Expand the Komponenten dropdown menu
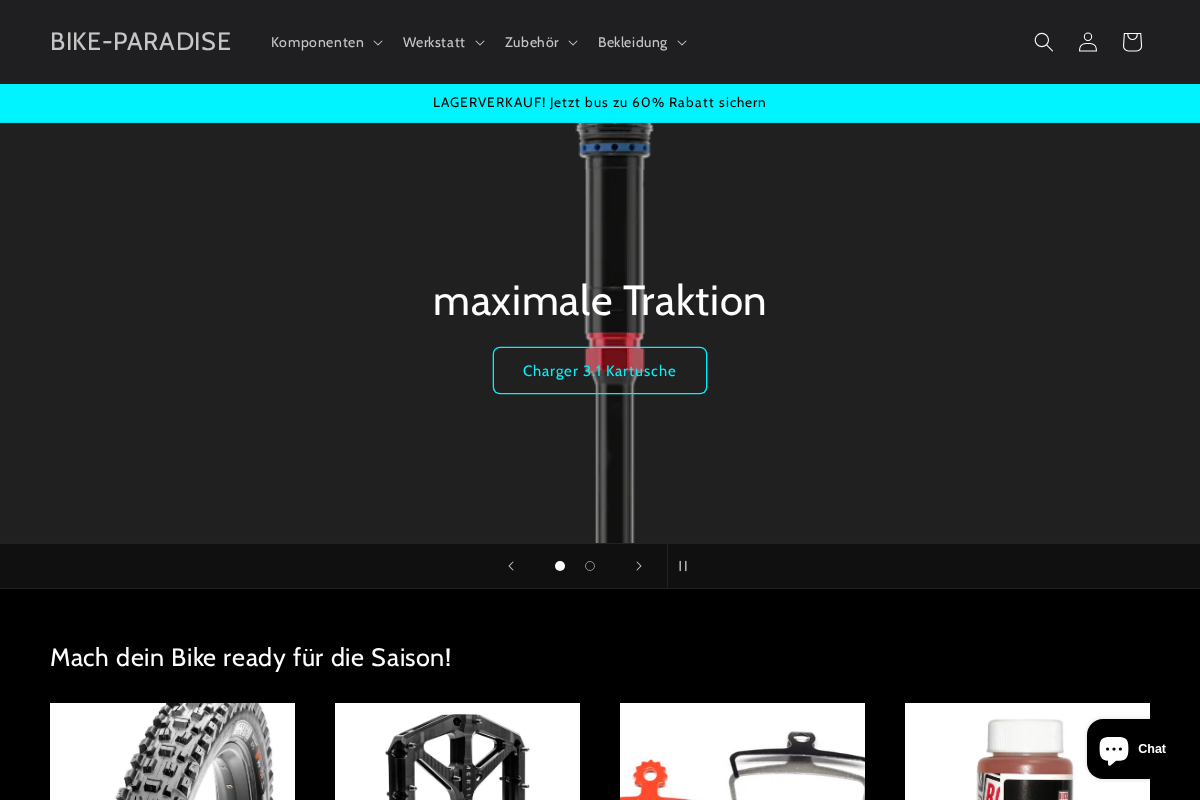 [318, 42]
